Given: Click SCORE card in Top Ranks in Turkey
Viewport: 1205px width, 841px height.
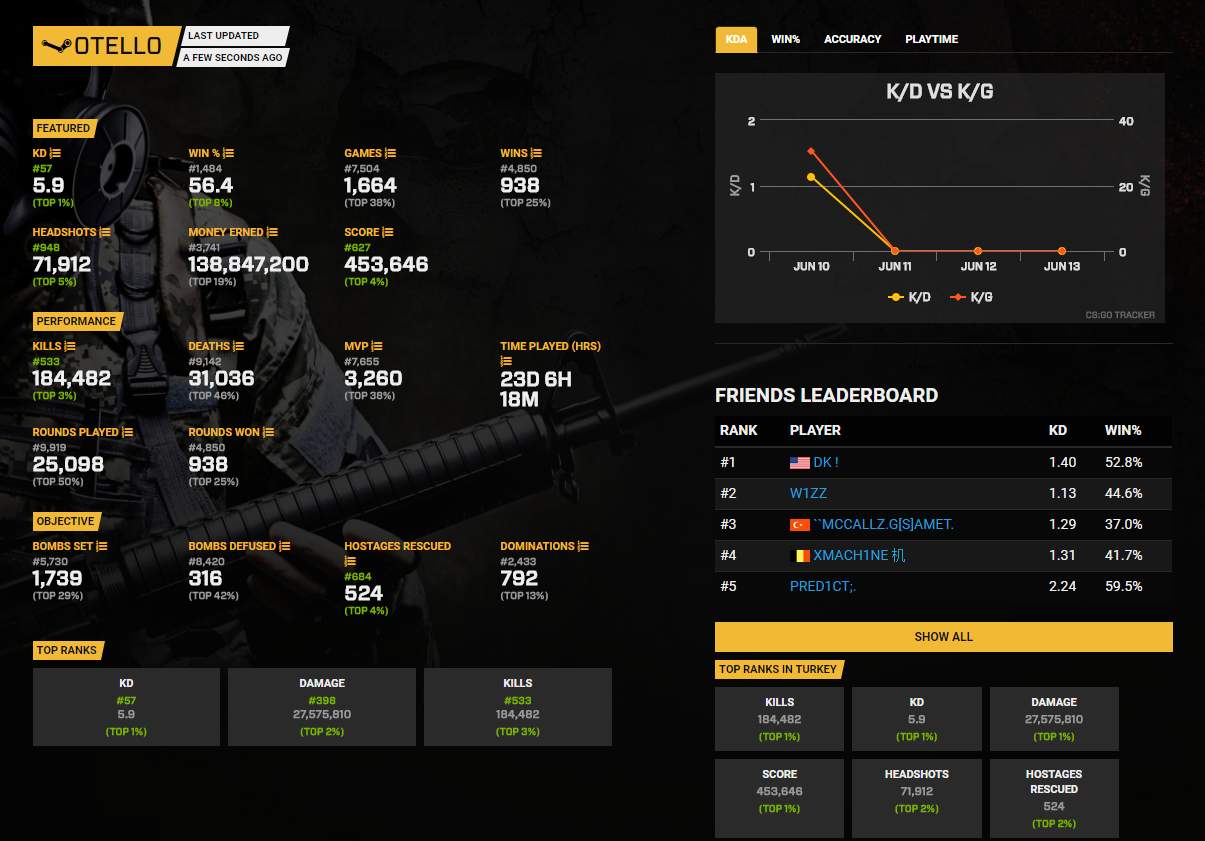Looking at the screenshot, I should [779, 798].
